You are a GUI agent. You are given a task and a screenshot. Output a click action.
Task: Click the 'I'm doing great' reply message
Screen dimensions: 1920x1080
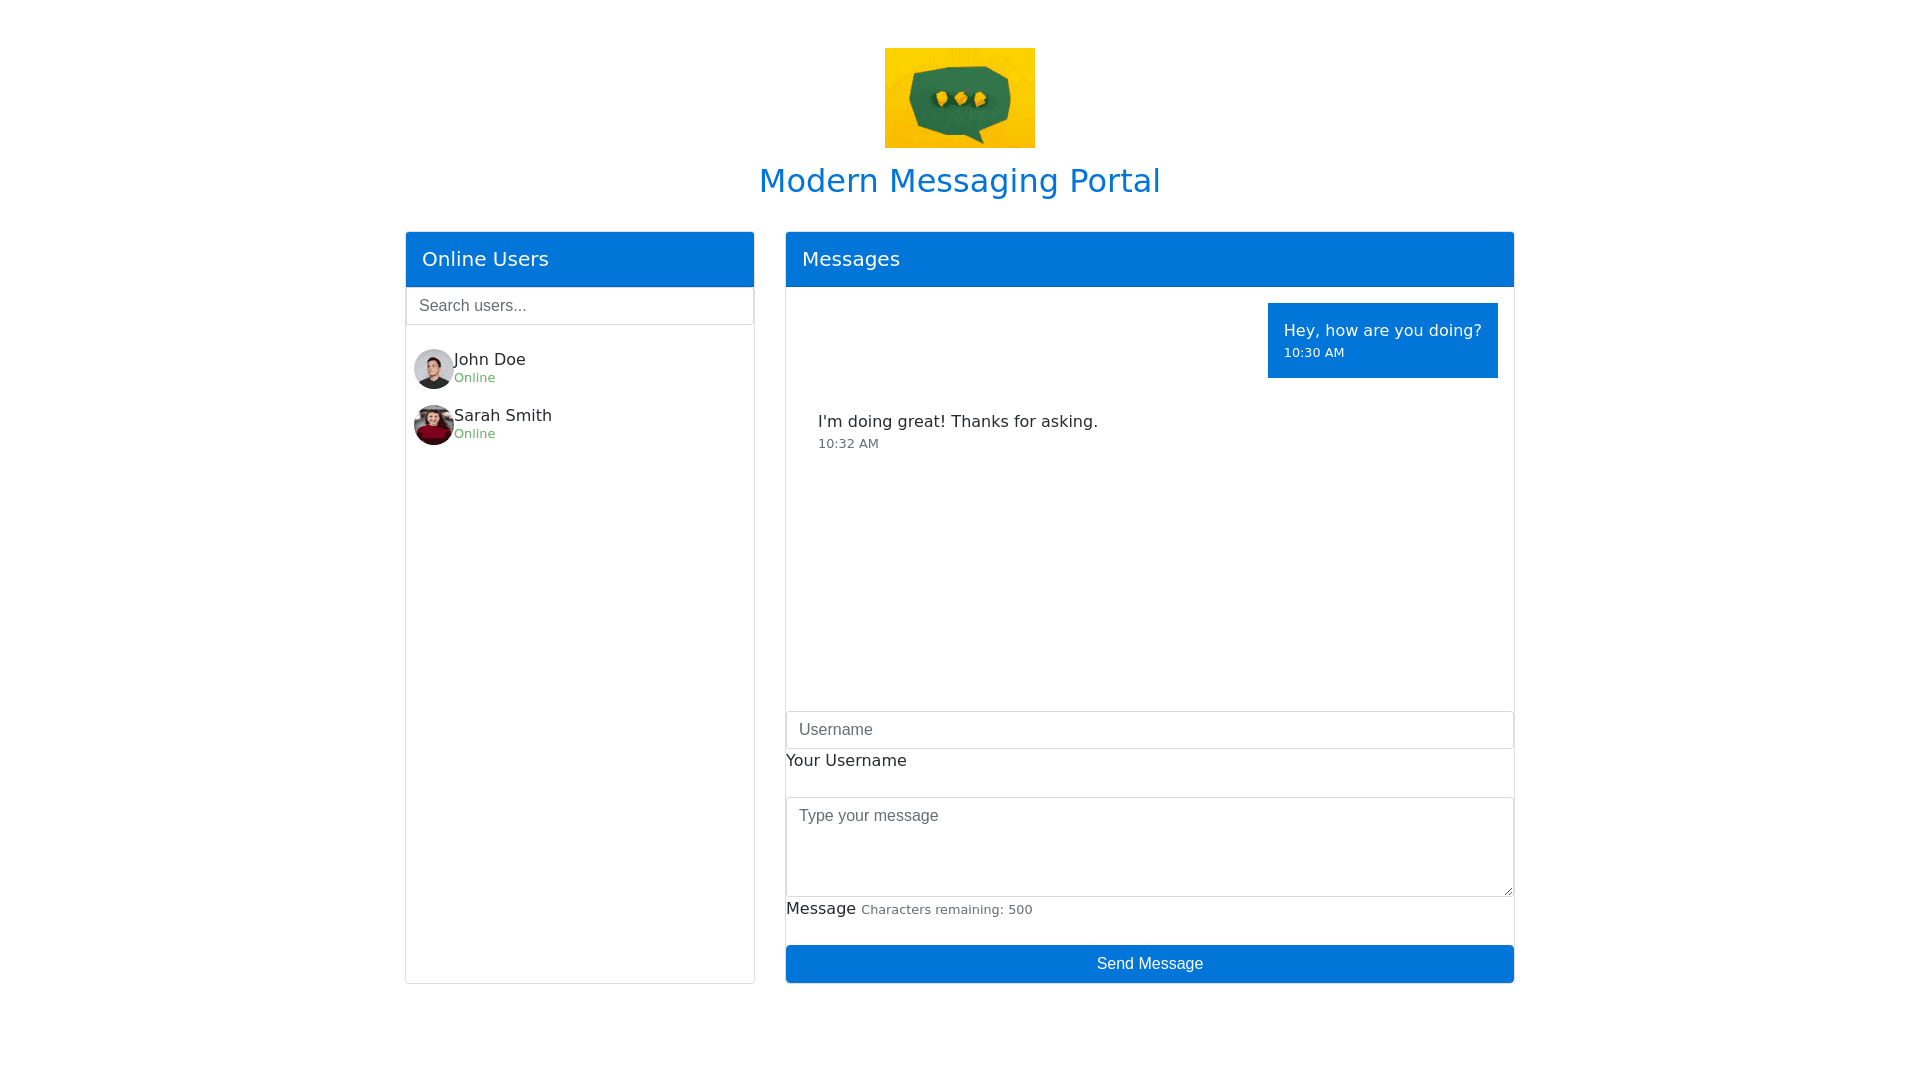tap(957, 422)
